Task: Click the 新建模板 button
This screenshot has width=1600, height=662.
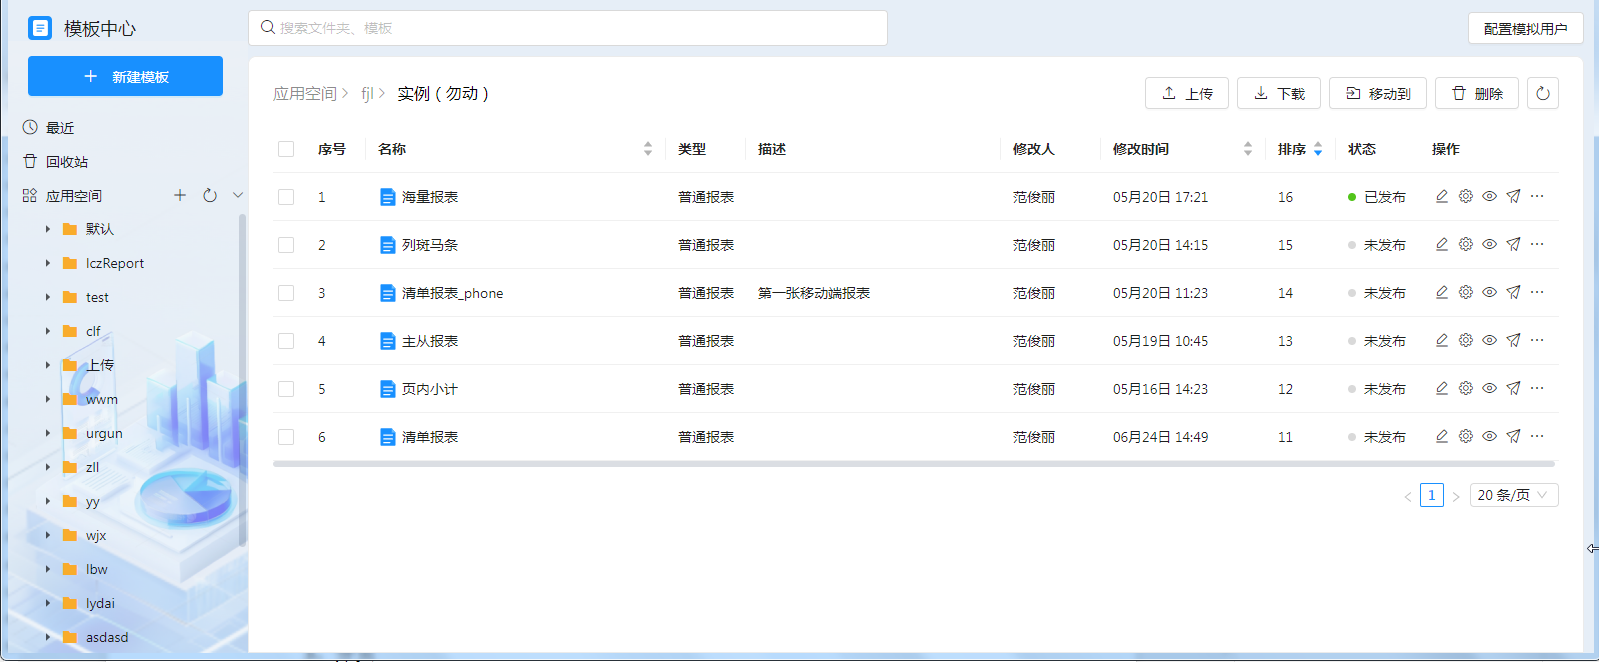Action: [125, 77]
